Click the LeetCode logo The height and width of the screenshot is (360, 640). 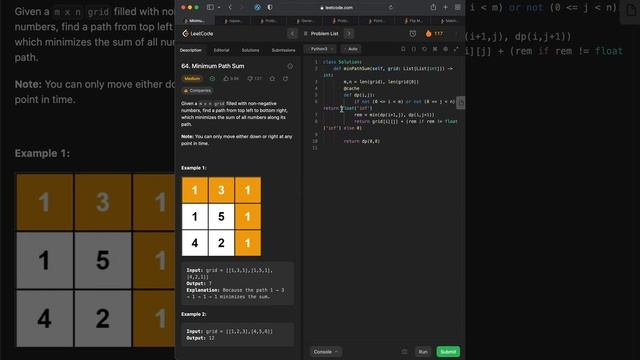198,33
